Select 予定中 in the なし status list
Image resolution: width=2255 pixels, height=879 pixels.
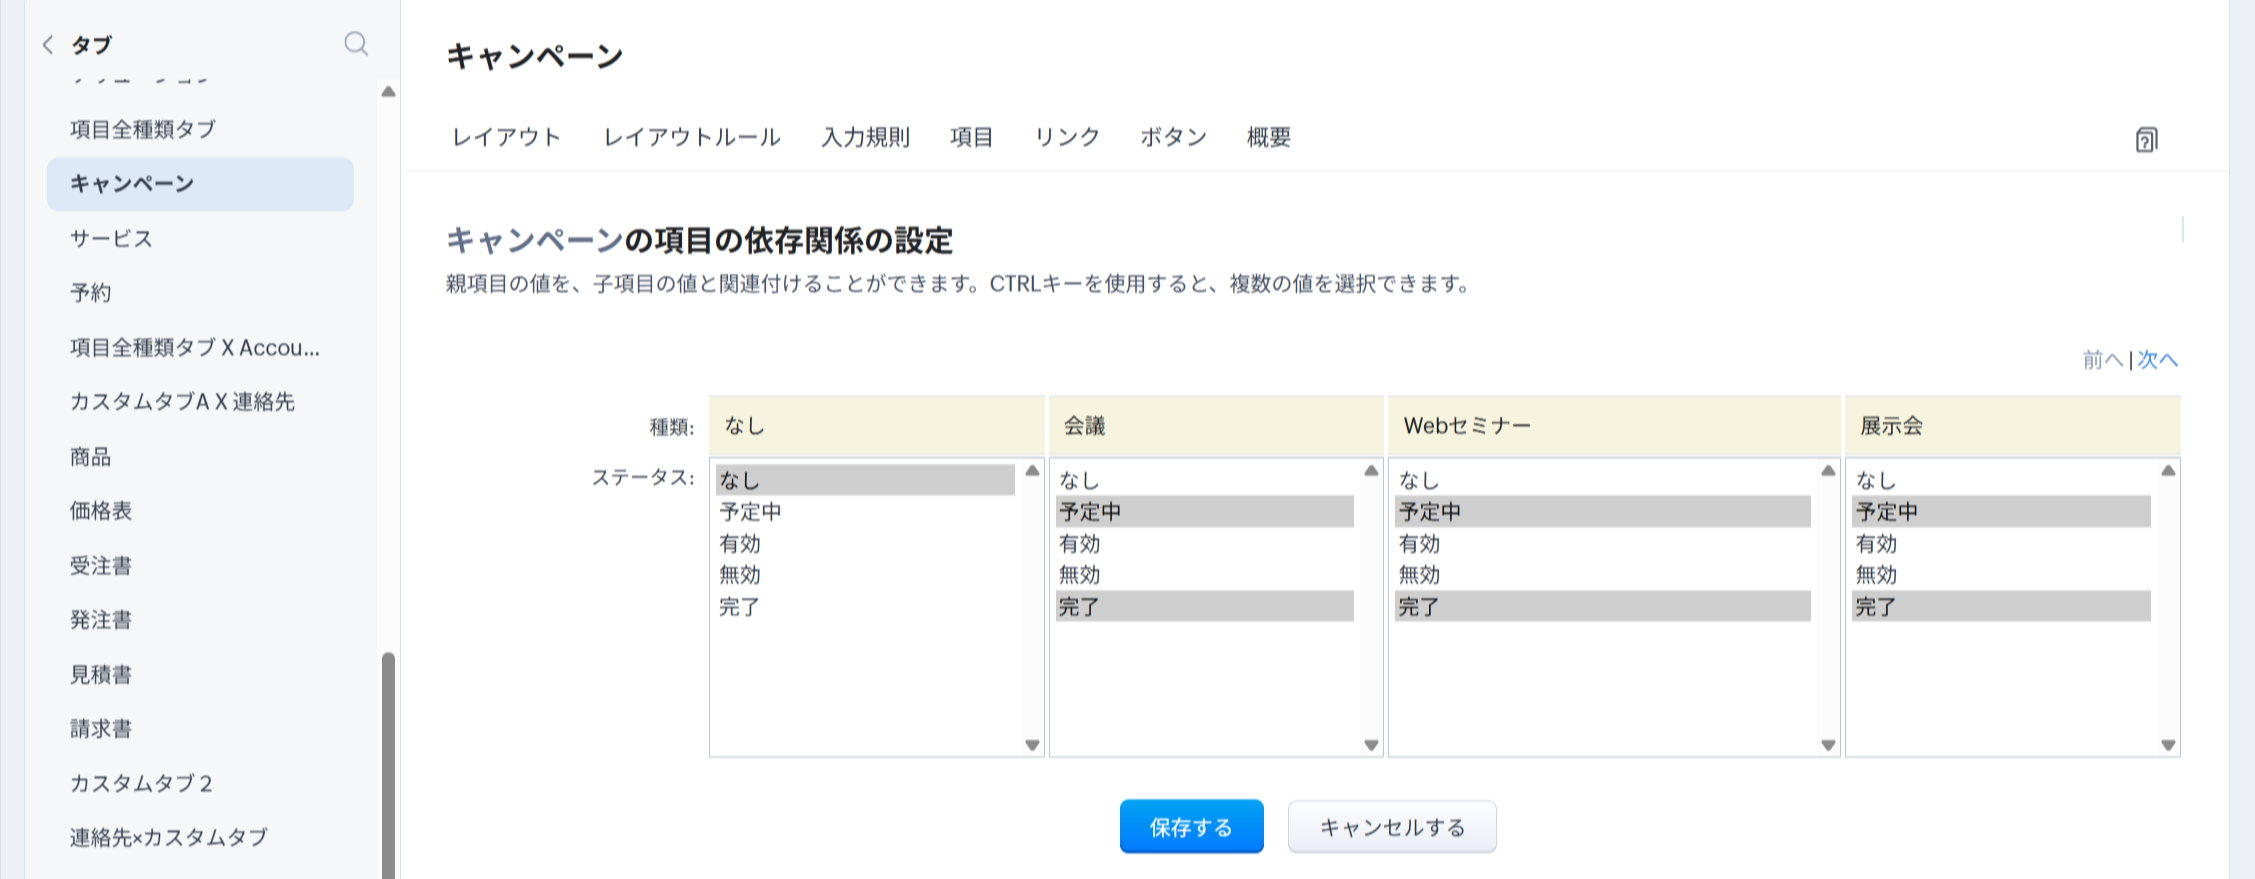(750, 512)
